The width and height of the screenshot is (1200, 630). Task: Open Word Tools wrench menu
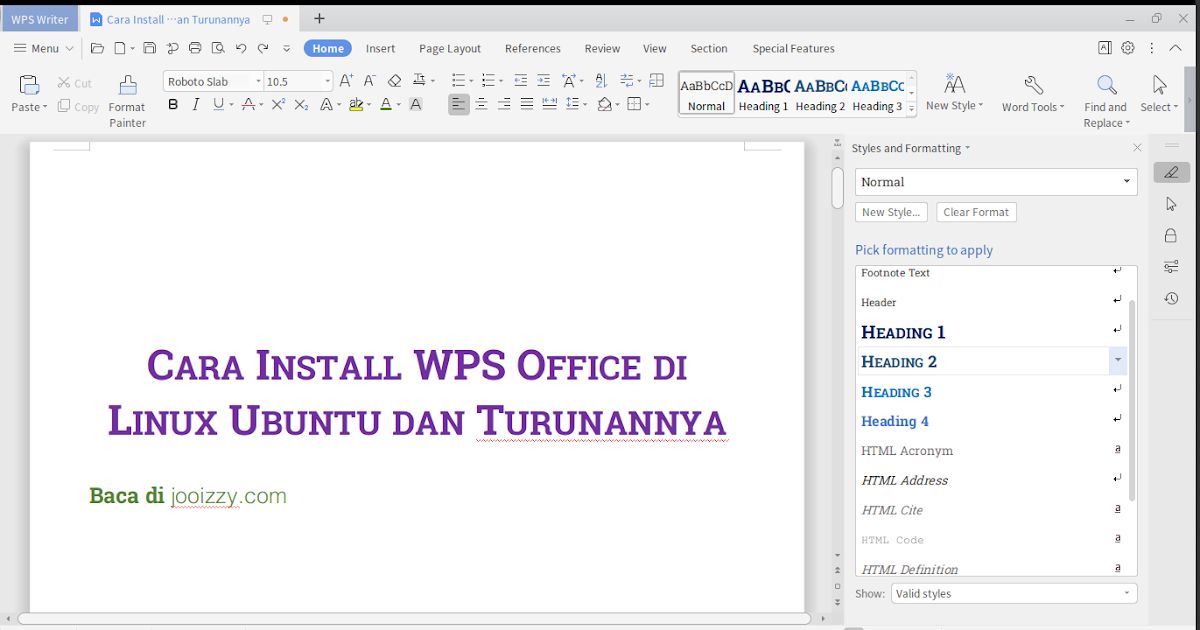(1033, 94)
